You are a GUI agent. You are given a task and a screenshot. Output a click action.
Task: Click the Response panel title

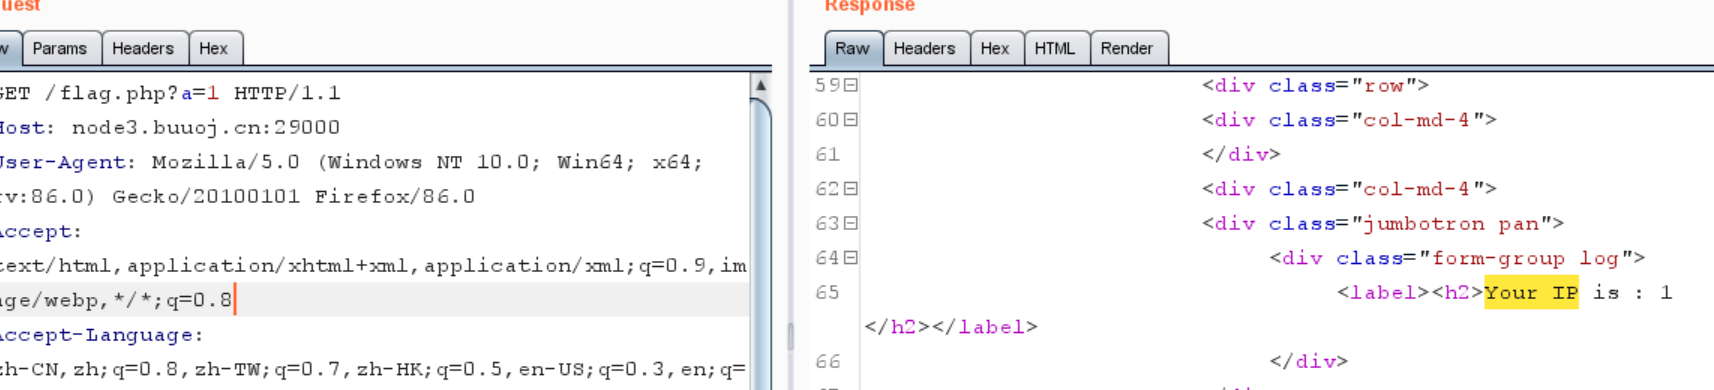(869, 6)
